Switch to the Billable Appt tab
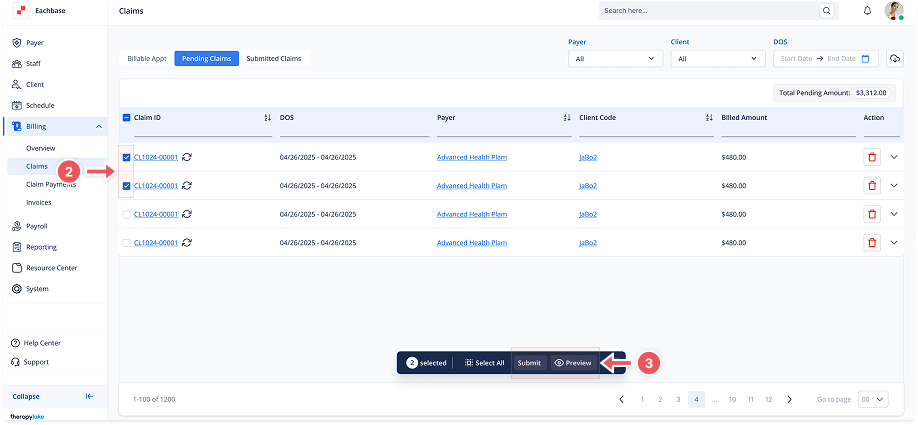 point(147,59)
